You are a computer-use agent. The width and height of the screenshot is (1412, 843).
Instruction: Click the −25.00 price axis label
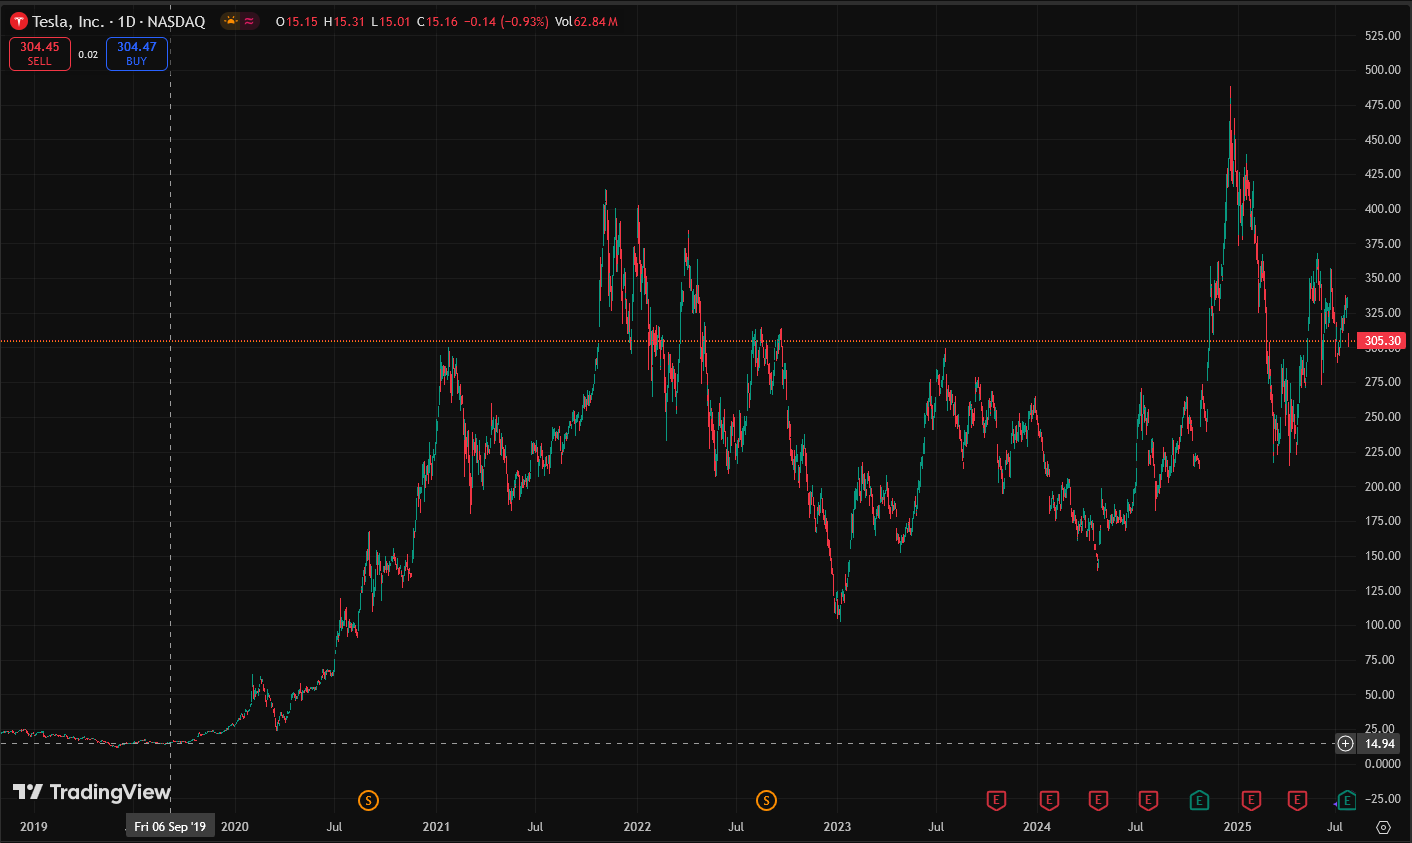pos(1382,799)
